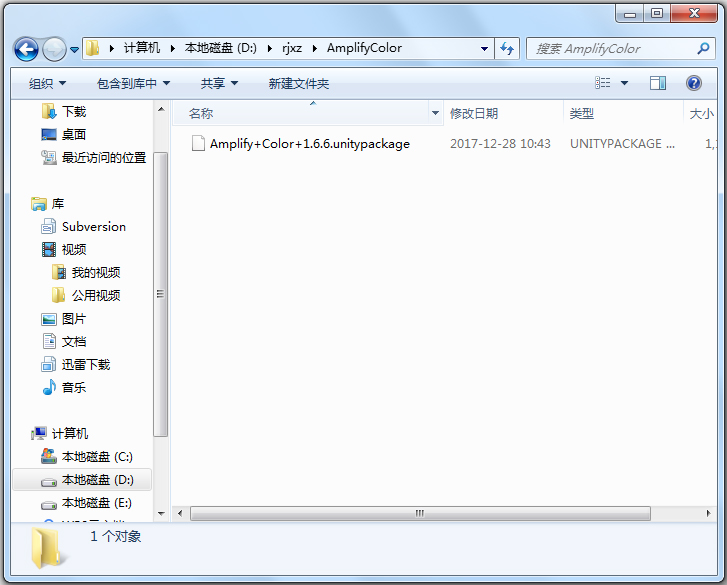727x585 pixels.
Task: Click the magnifier search icon
Action: click(x=703, y=48)
